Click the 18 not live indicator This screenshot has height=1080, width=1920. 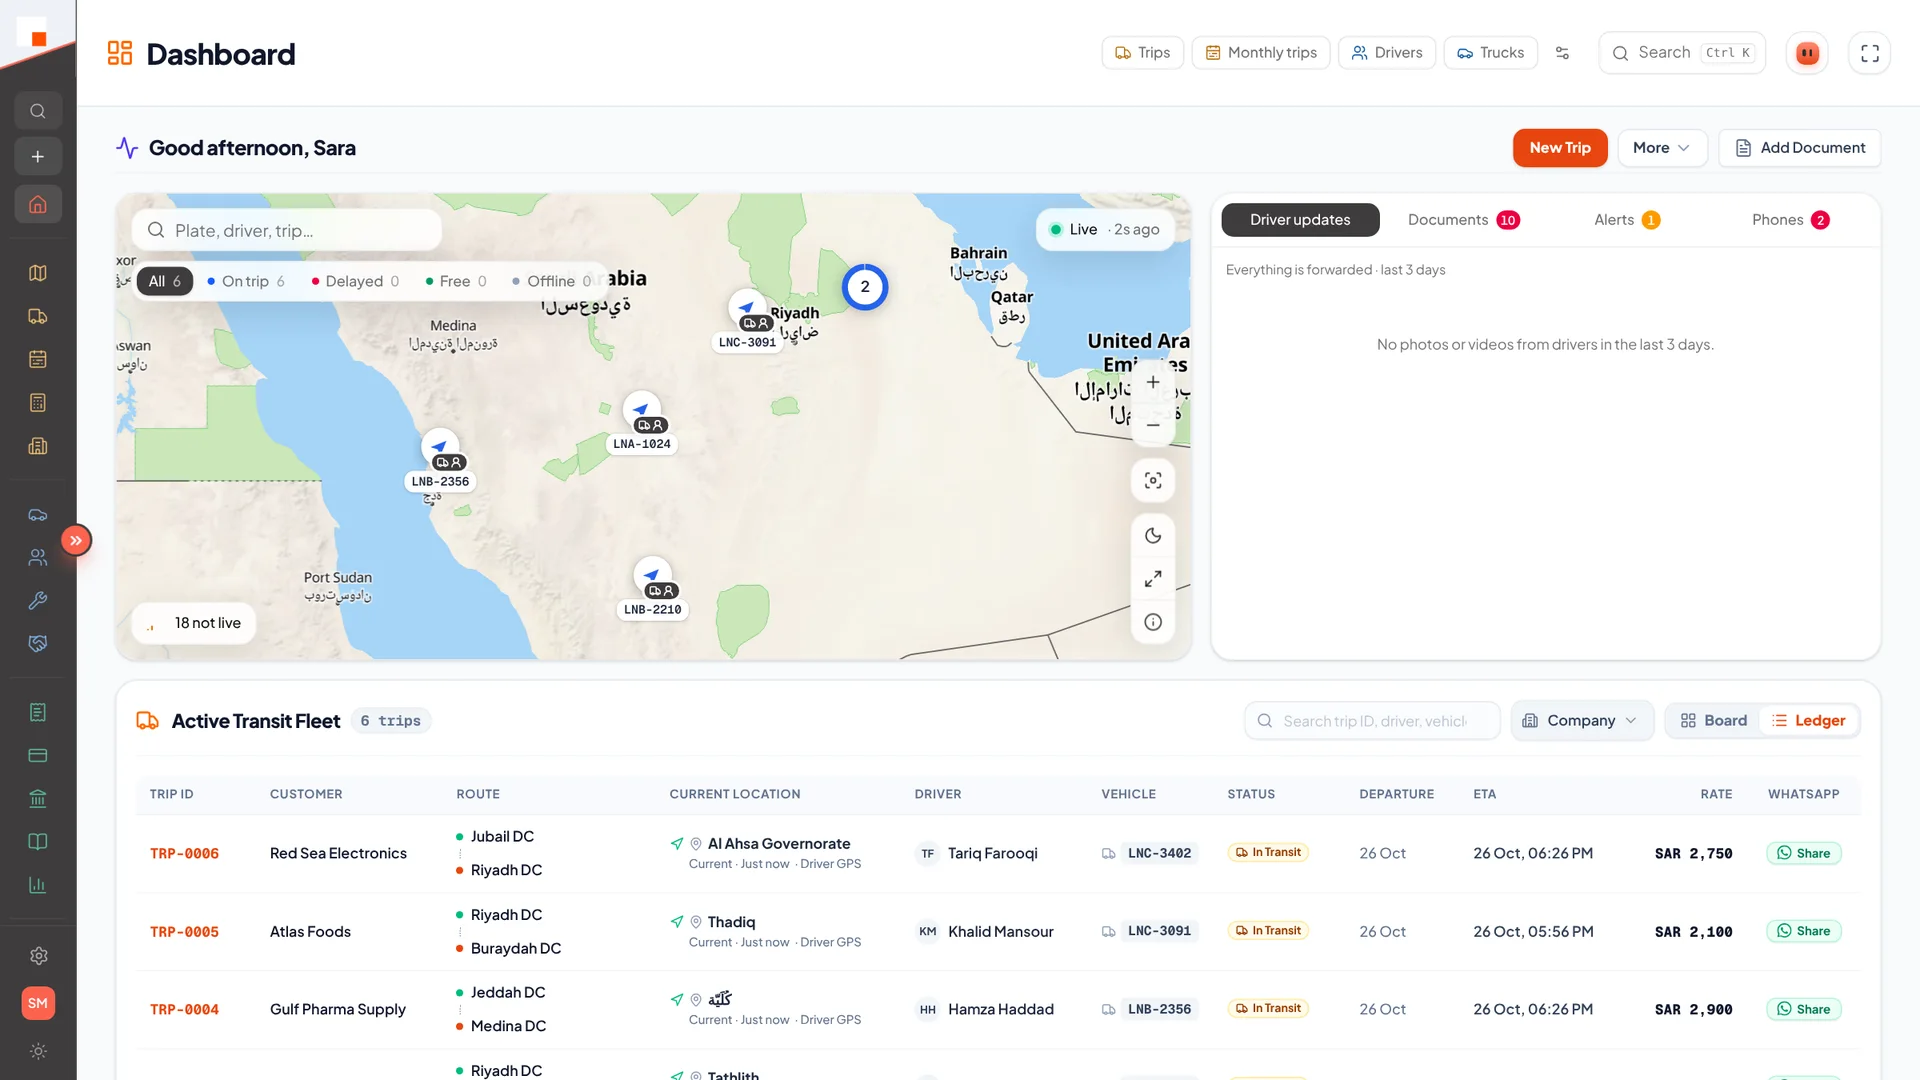coord(194,623)
